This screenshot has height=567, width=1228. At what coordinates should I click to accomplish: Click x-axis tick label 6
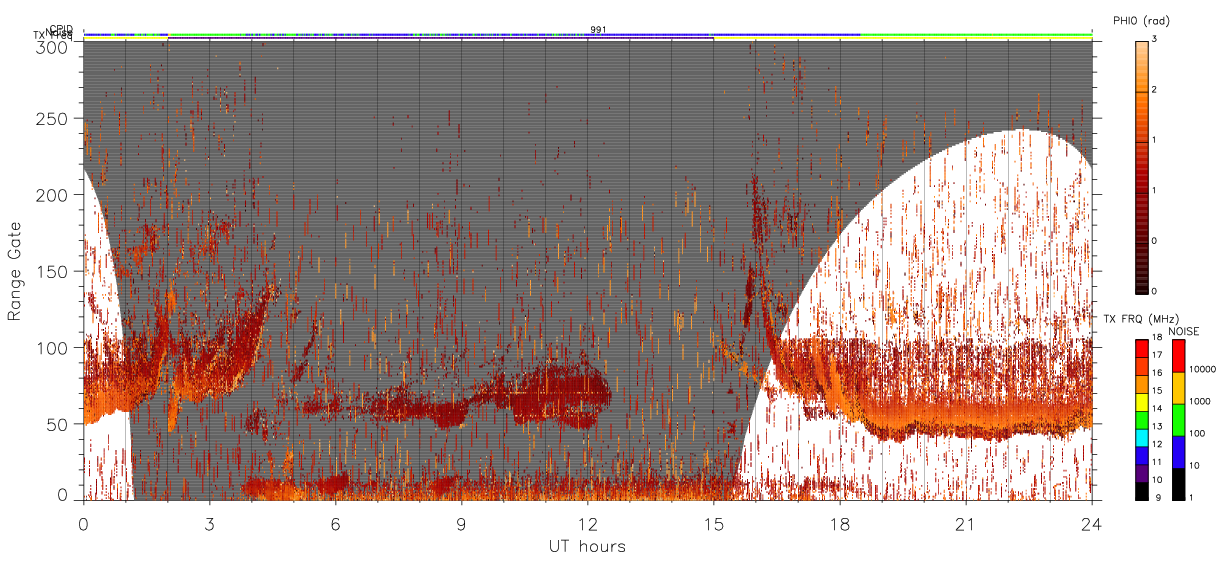335,523
